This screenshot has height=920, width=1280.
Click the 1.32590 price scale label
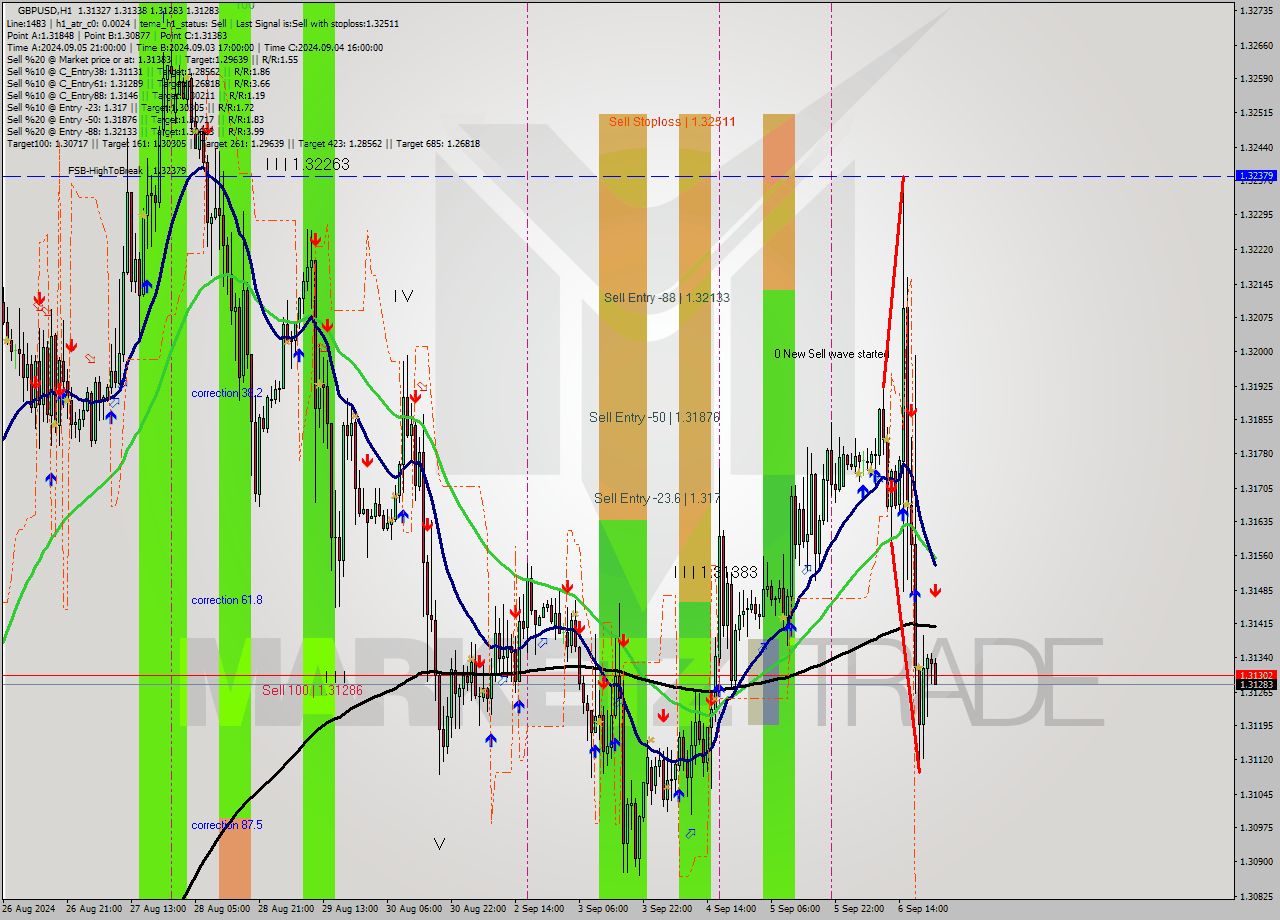[1256, 79]
